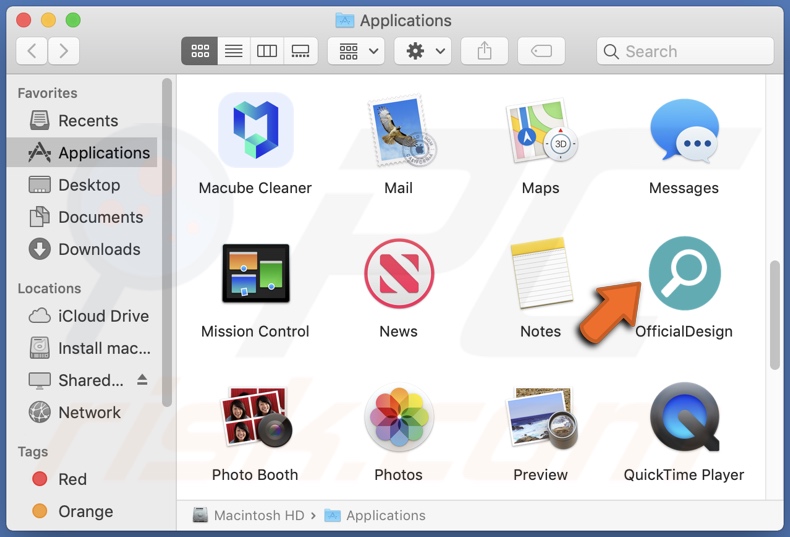Minimize the window with yellow button
Viewport: 790px width, 537px height.
pos(48,20)
